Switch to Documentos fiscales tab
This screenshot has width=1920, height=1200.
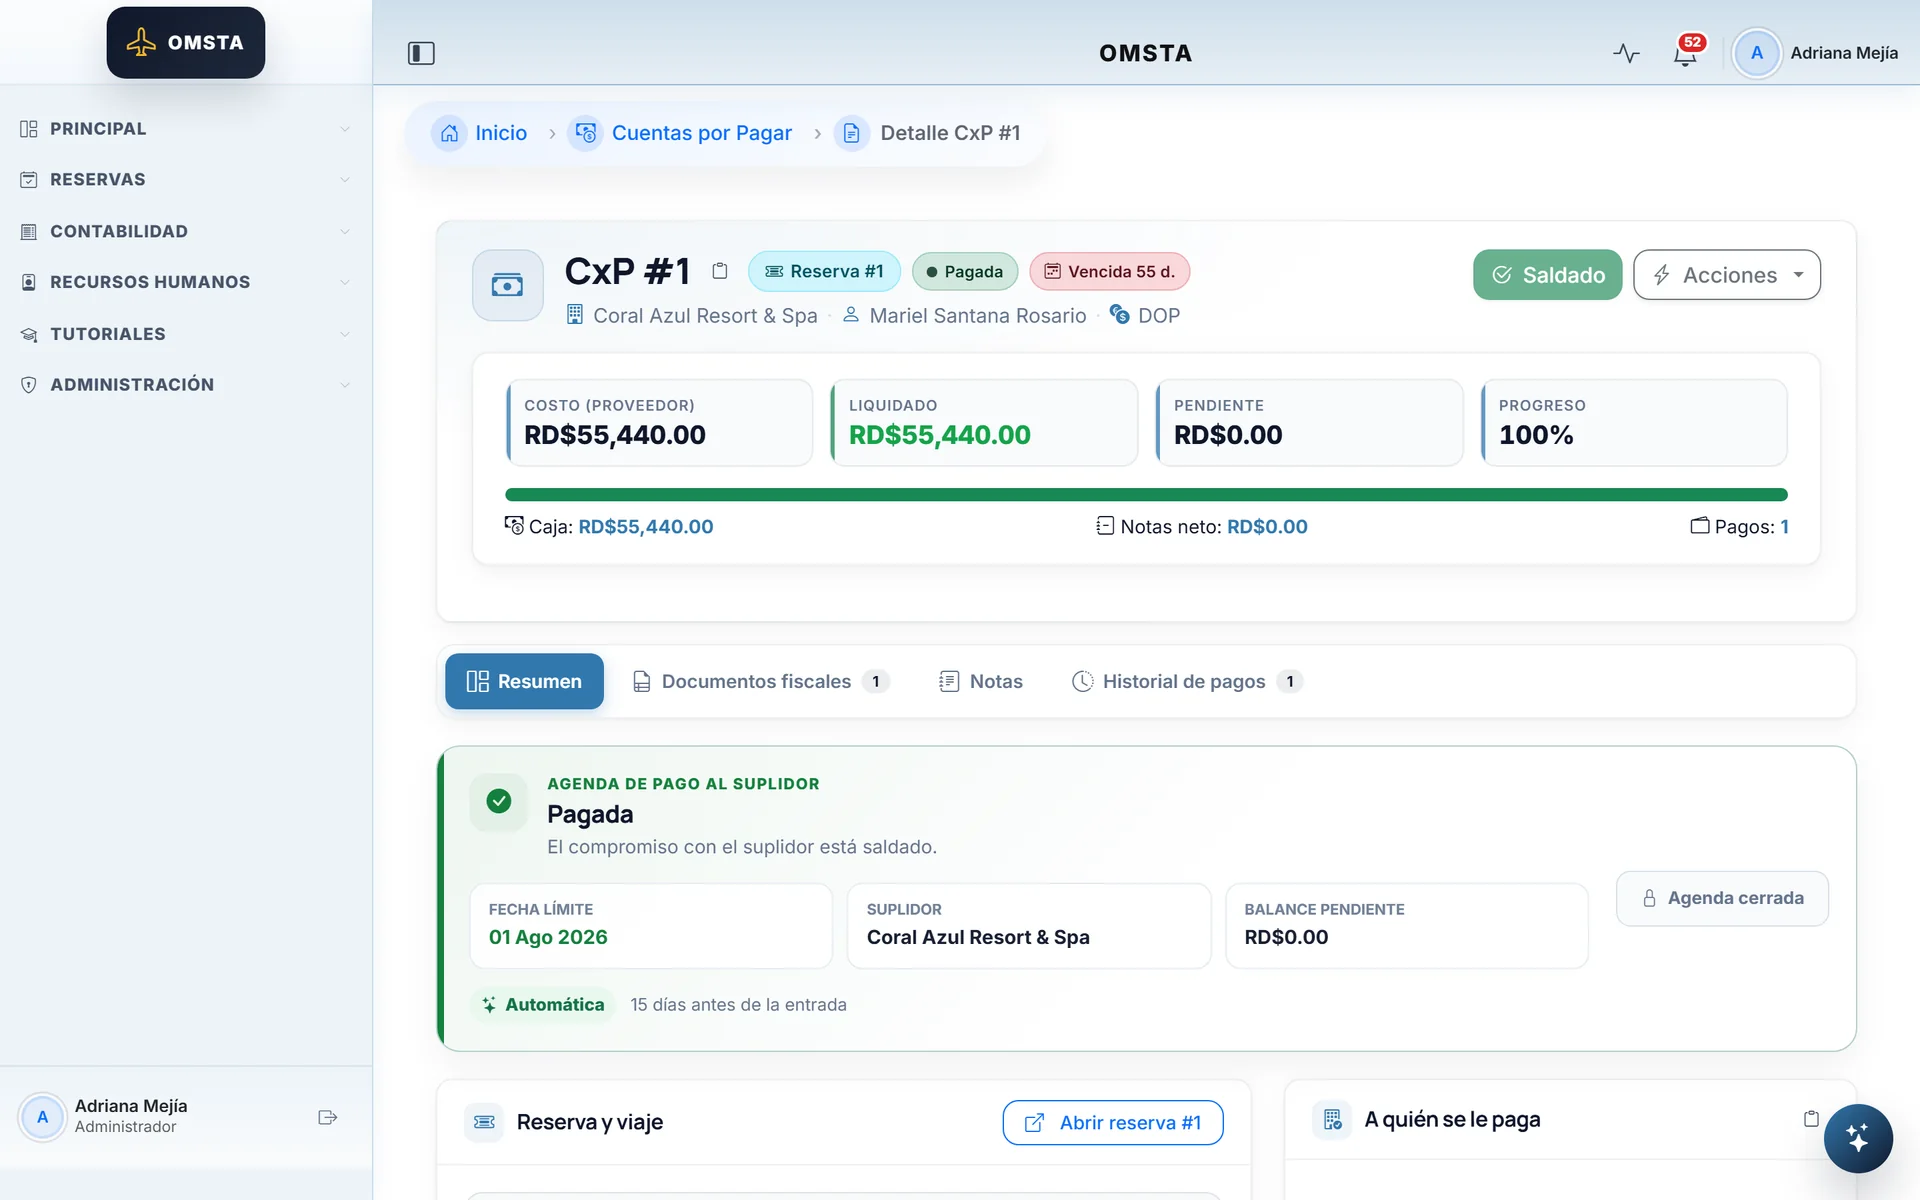tap(760, 681)
